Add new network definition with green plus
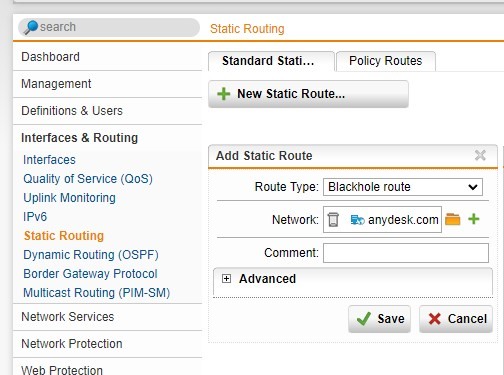Viewport: 504px width, 375px height. pos(474,219)
